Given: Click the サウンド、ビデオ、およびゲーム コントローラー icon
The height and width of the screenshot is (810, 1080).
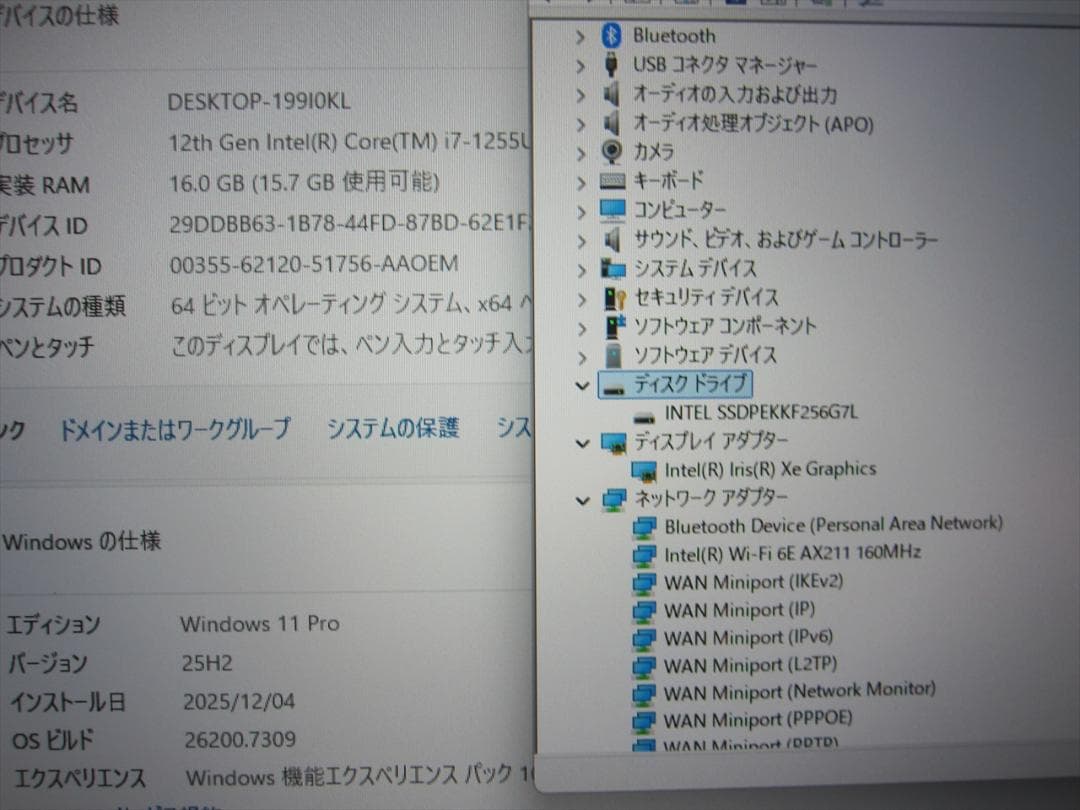Looking at the screenshot, I should click(x=613, y=239).
